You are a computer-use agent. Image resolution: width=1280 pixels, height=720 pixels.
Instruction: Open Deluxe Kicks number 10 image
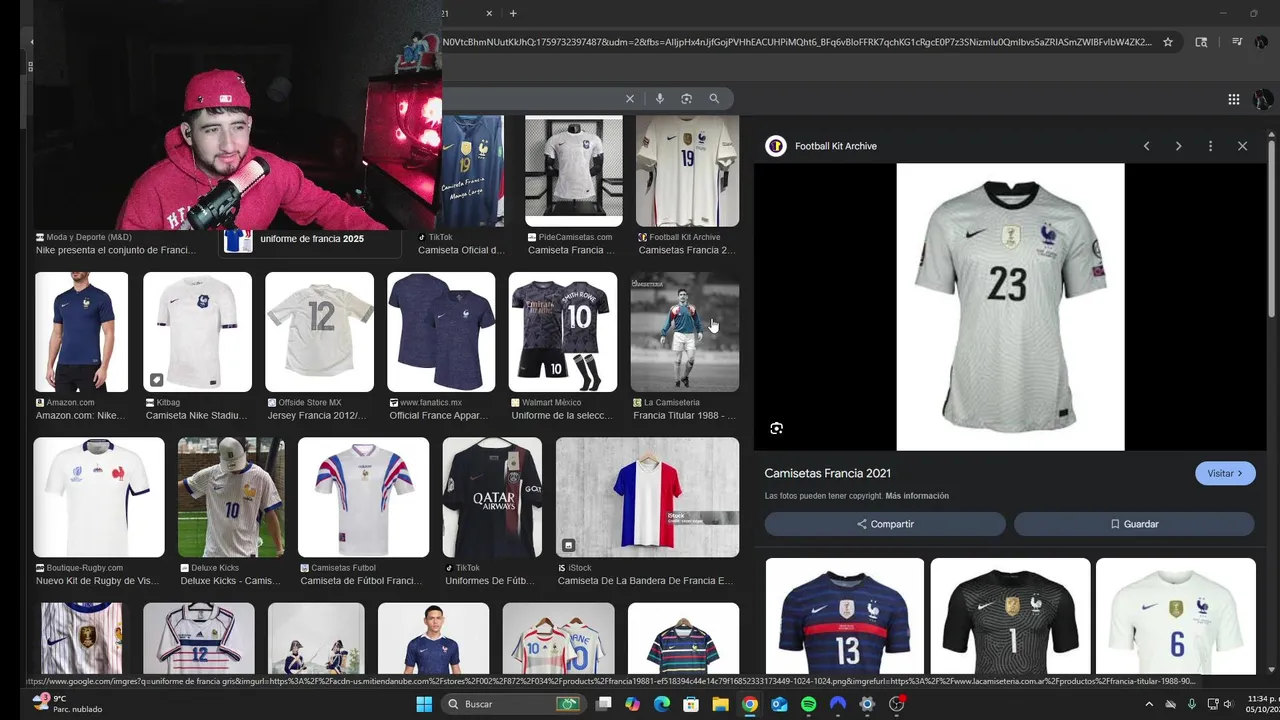[231, 497]
